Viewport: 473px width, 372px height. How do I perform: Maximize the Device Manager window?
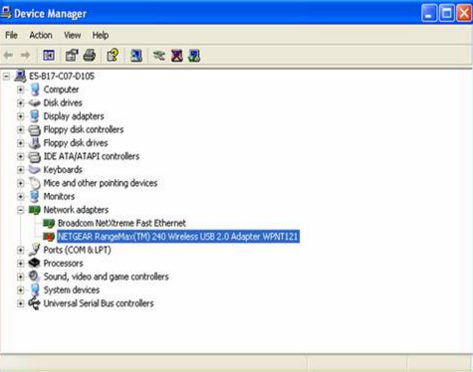click(x=447, y=13)
